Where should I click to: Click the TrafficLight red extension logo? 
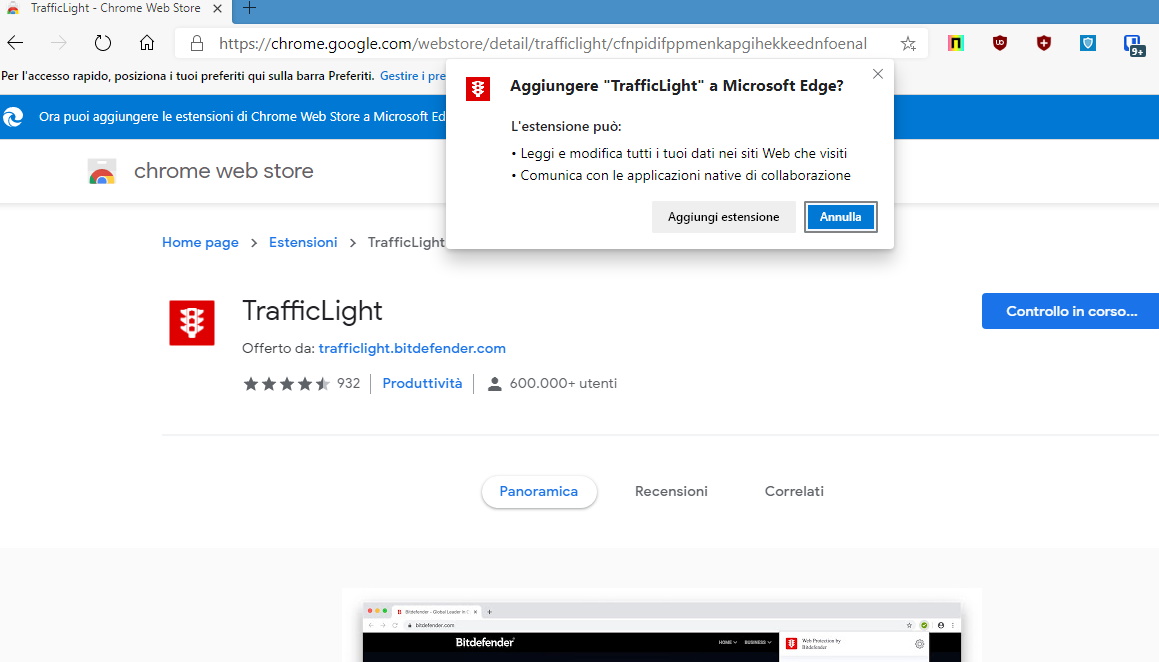pos(191,323)
